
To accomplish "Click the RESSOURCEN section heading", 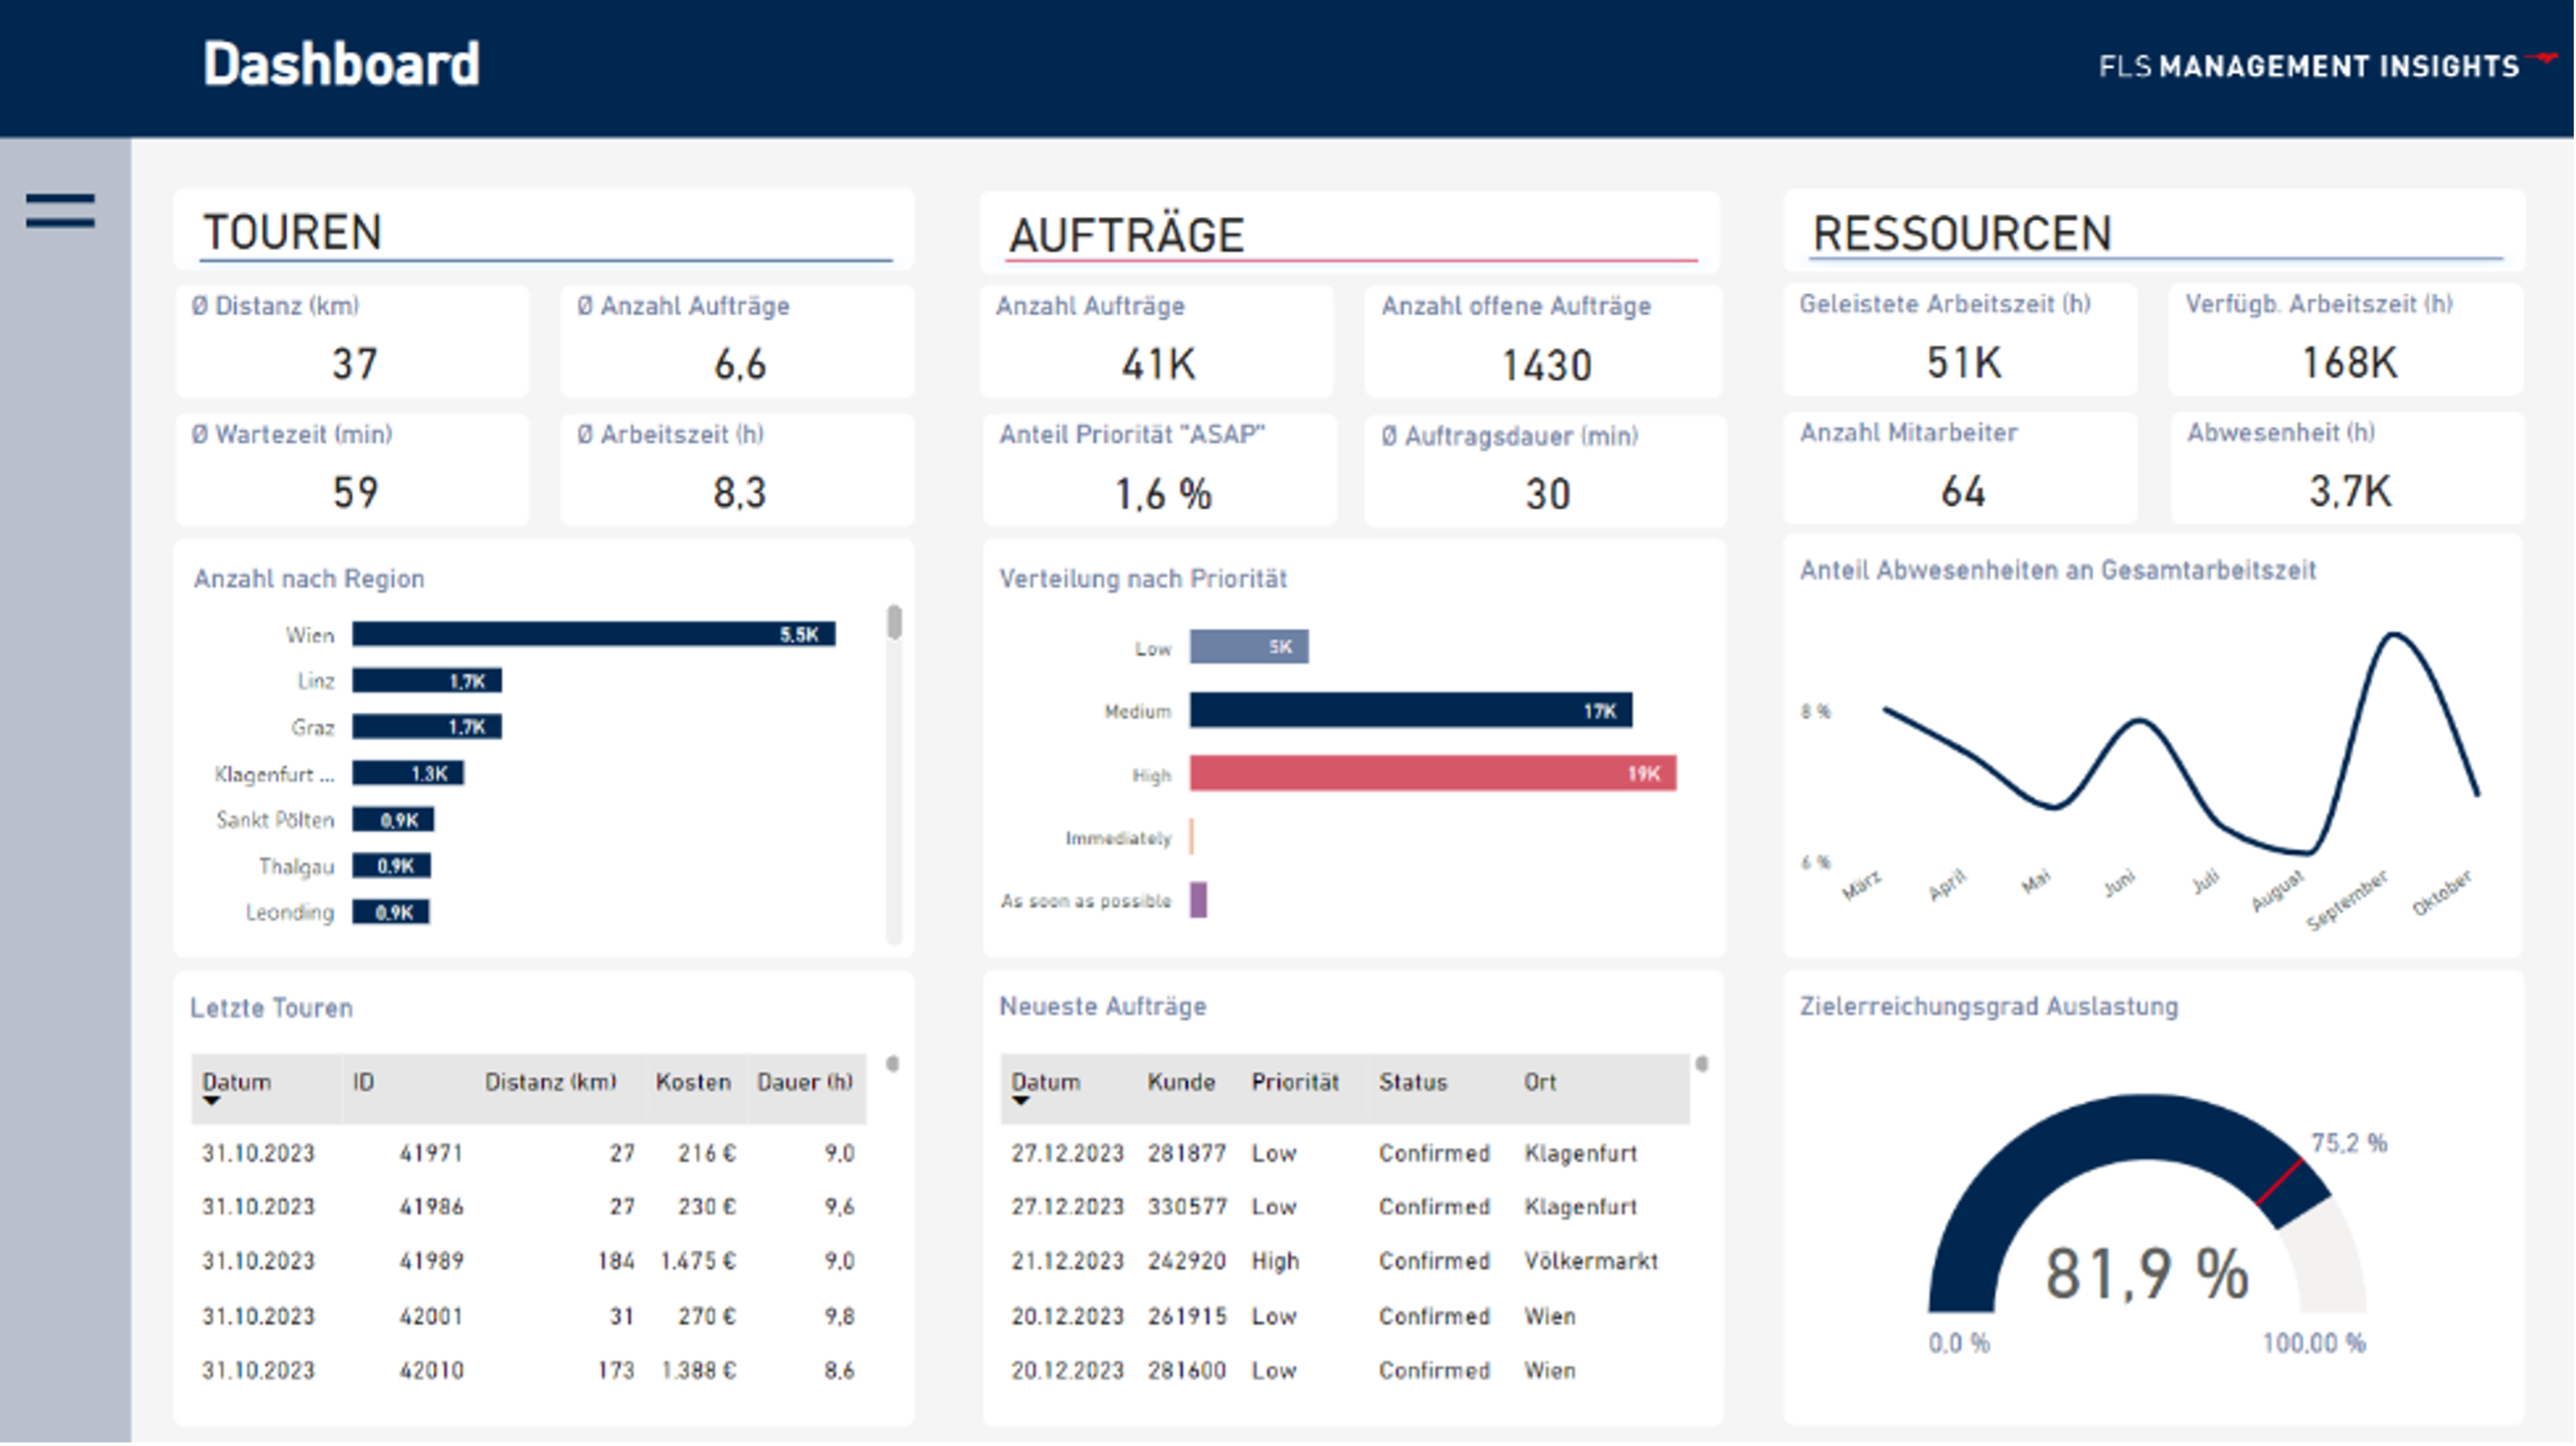I will (1962, 233).
